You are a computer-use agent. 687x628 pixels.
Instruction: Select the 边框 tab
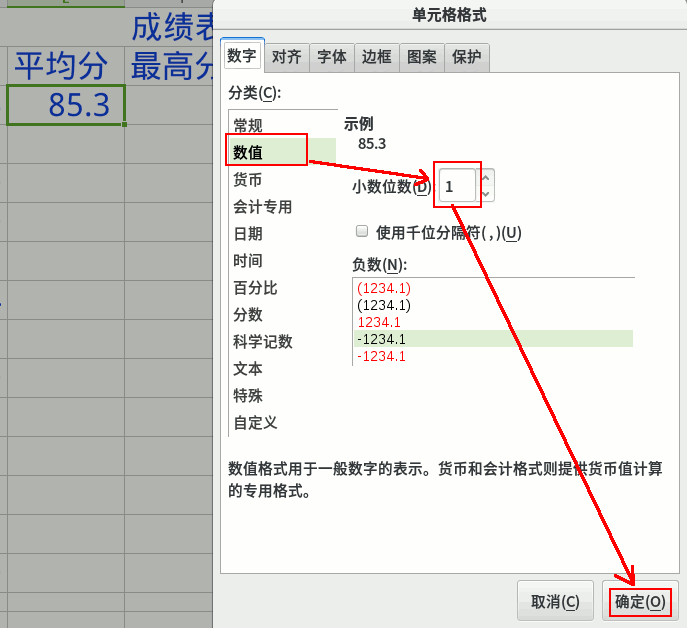click(376, 58)
